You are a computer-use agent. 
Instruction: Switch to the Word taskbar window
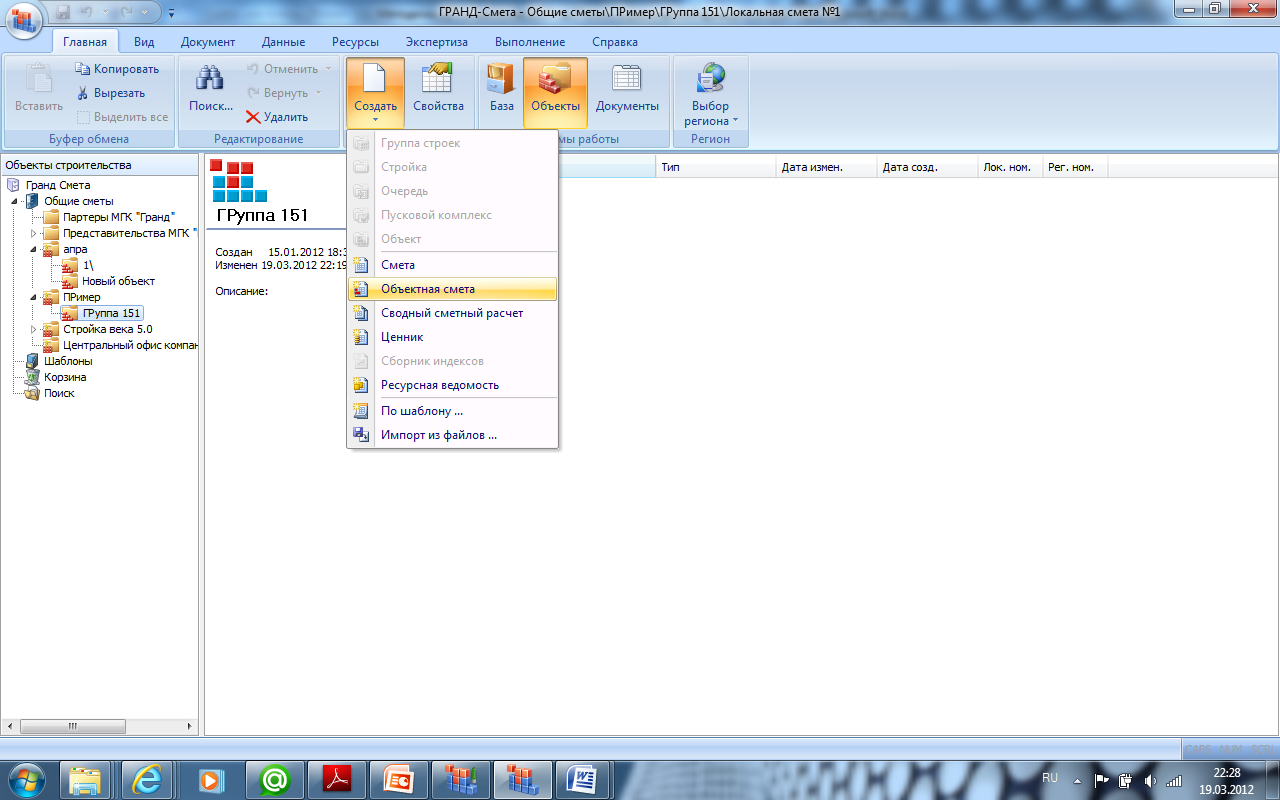[583, 778]
